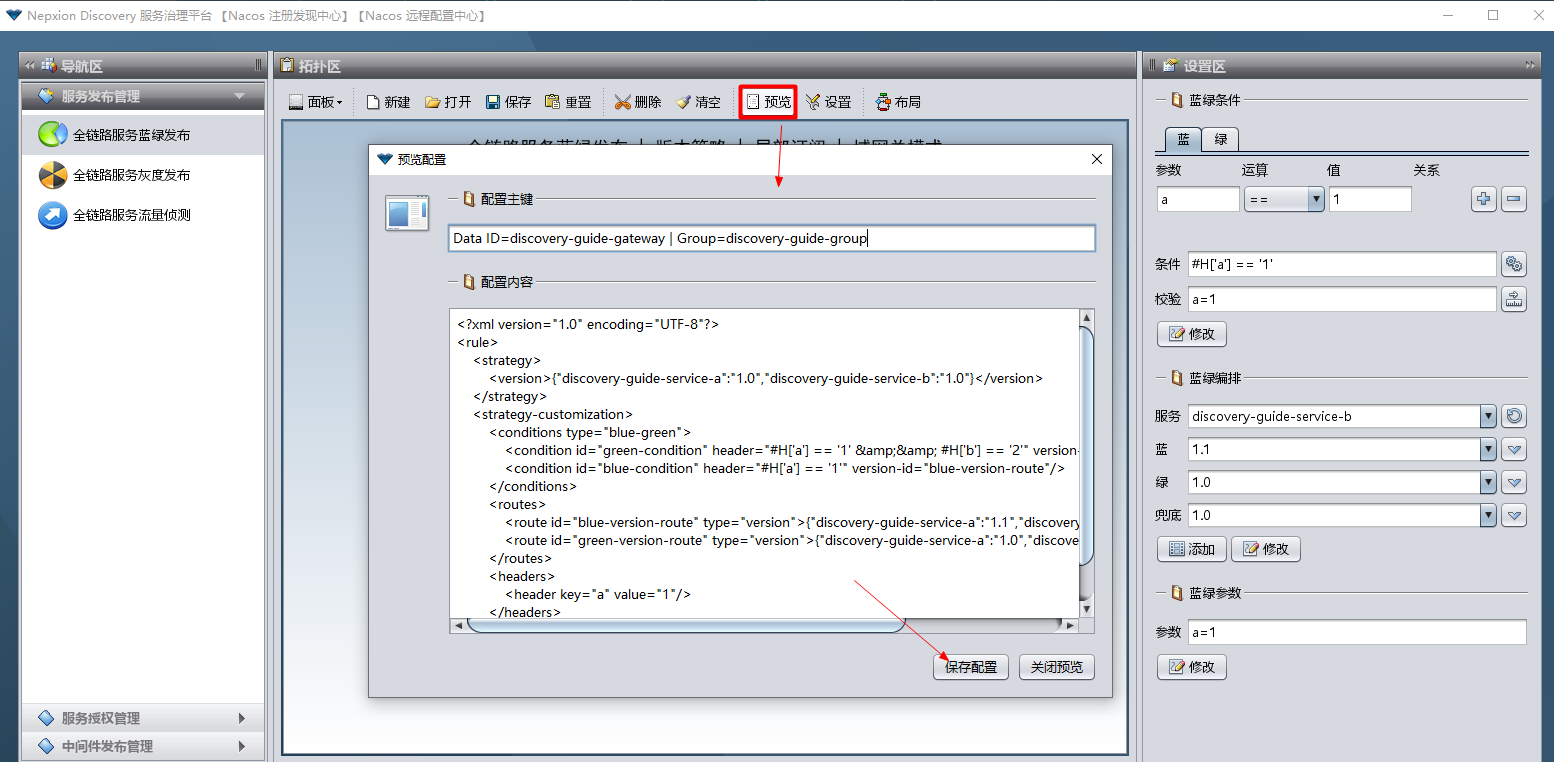Screen dimensions: 1554x762
Task: Click the 保存 save toolbar button
Action: tap(508, 102)
